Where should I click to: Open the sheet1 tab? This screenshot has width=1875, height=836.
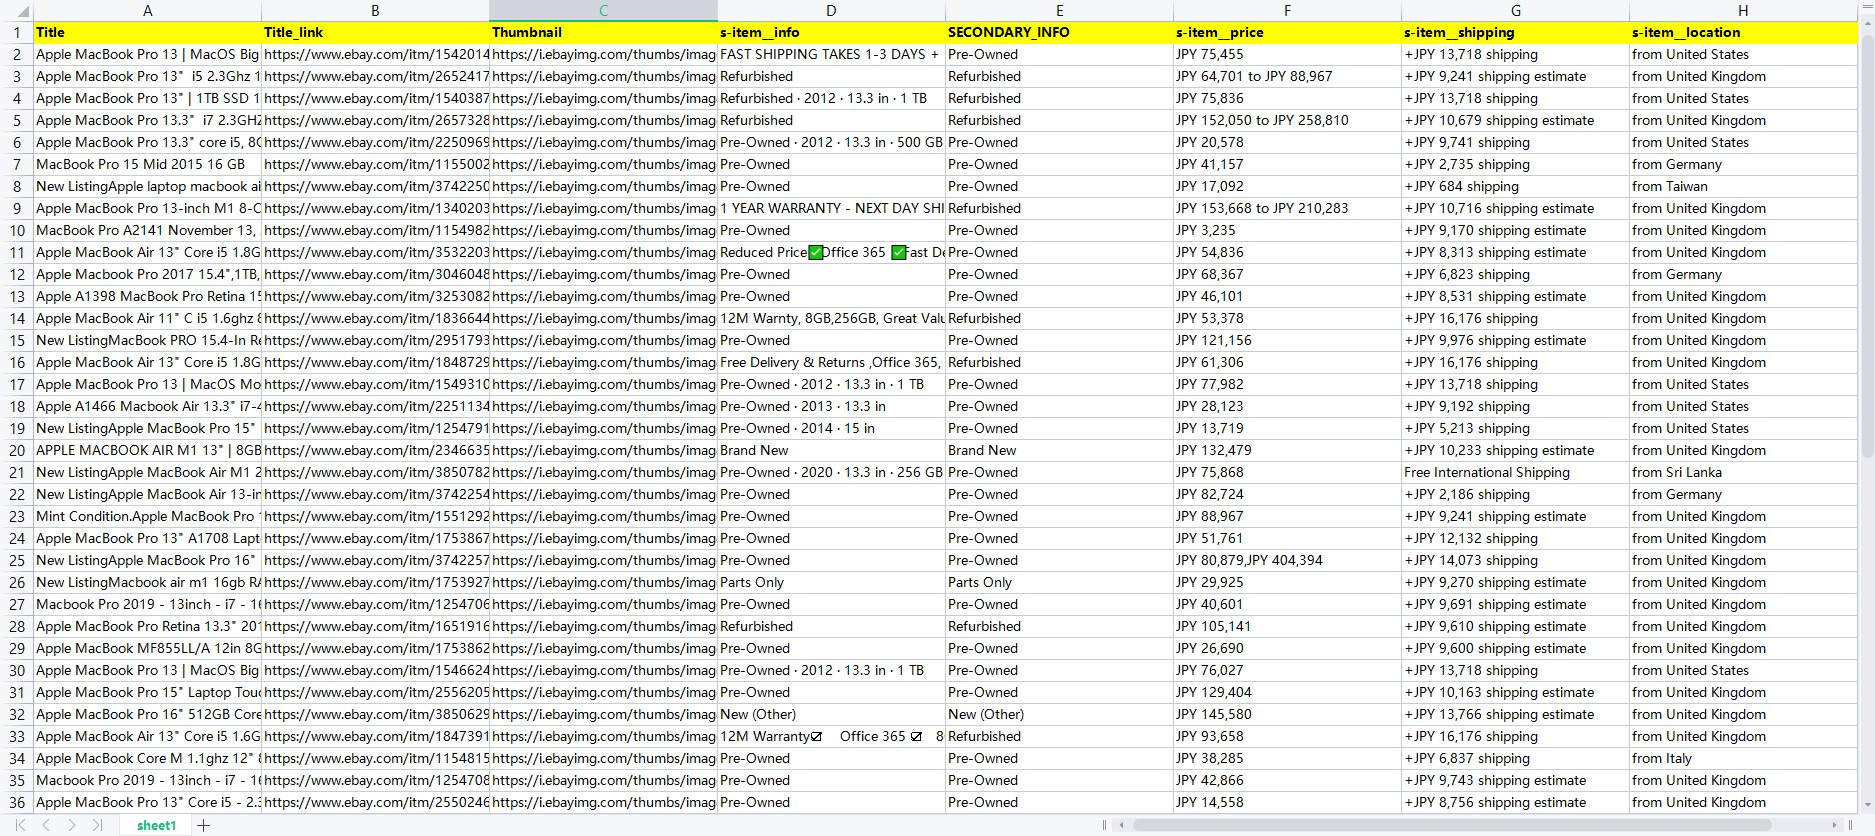point(156,825)
